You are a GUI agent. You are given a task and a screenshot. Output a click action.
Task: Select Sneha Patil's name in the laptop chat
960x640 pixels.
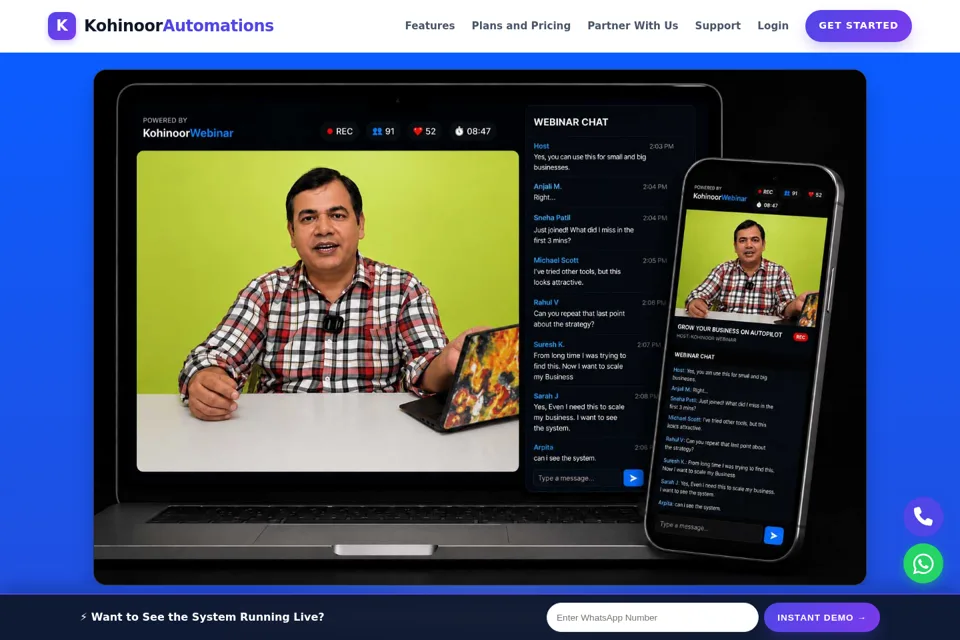pyautogui.click(x=552, y=217)
